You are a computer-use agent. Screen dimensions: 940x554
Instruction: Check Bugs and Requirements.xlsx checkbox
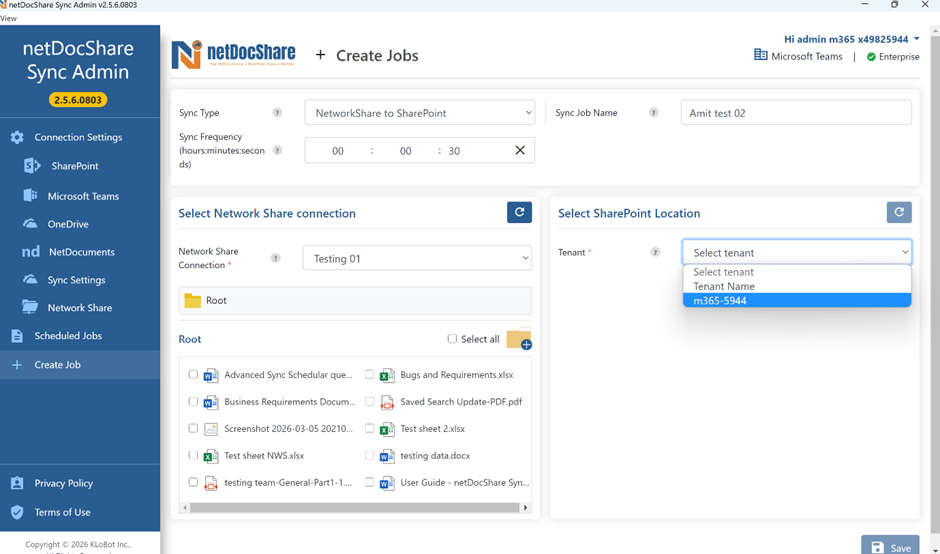[369, 374]
